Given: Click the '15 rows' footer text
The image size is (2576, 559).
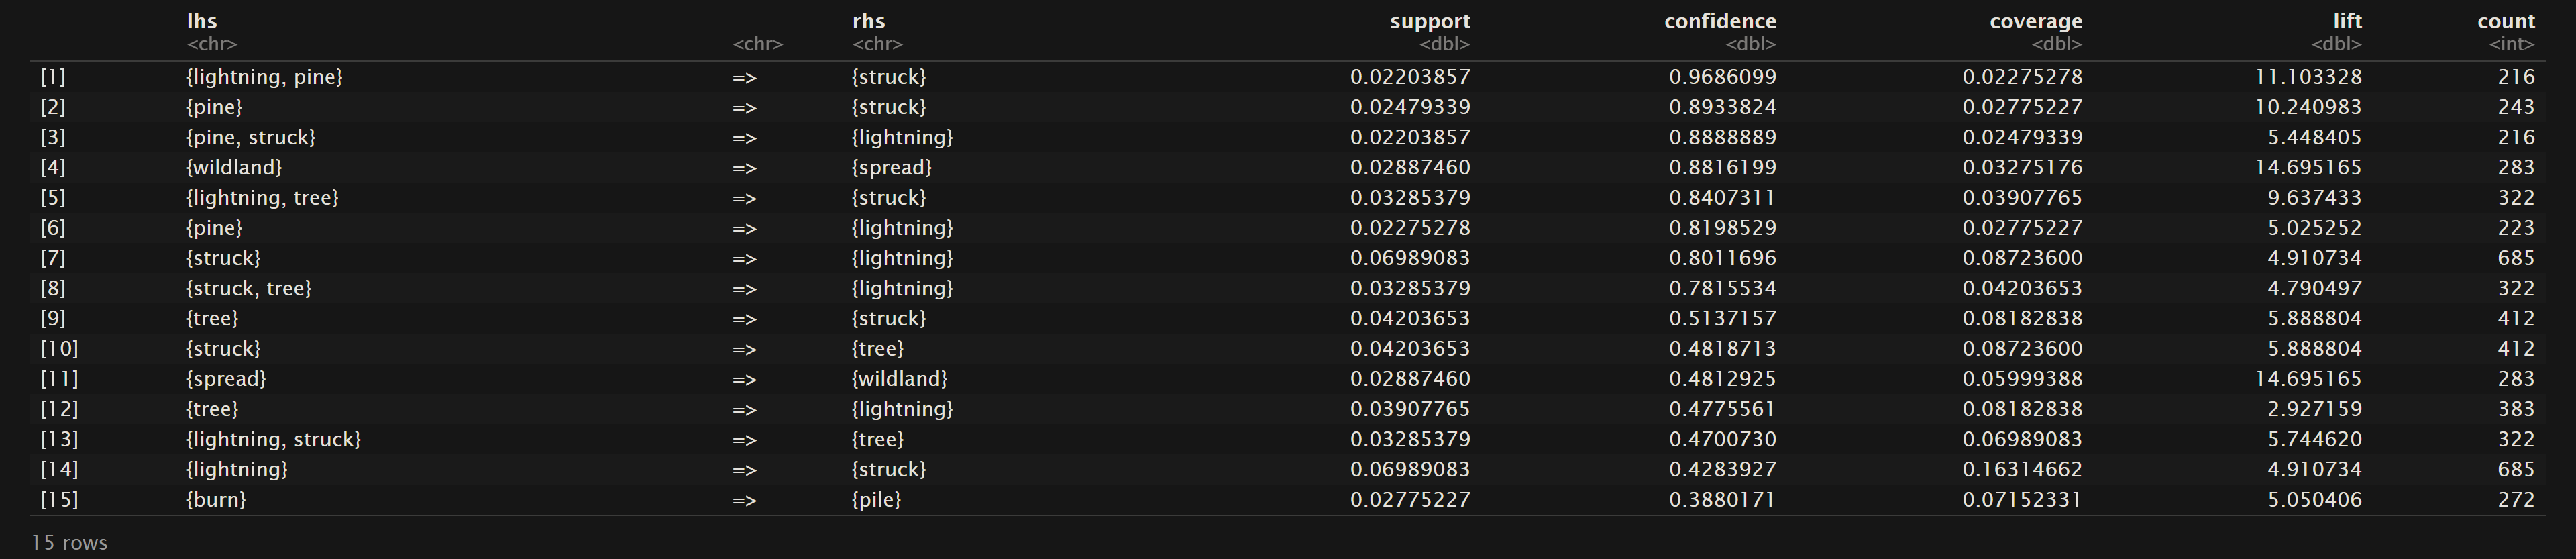Looking at the screenshot, I should click(x=69, y=542).
